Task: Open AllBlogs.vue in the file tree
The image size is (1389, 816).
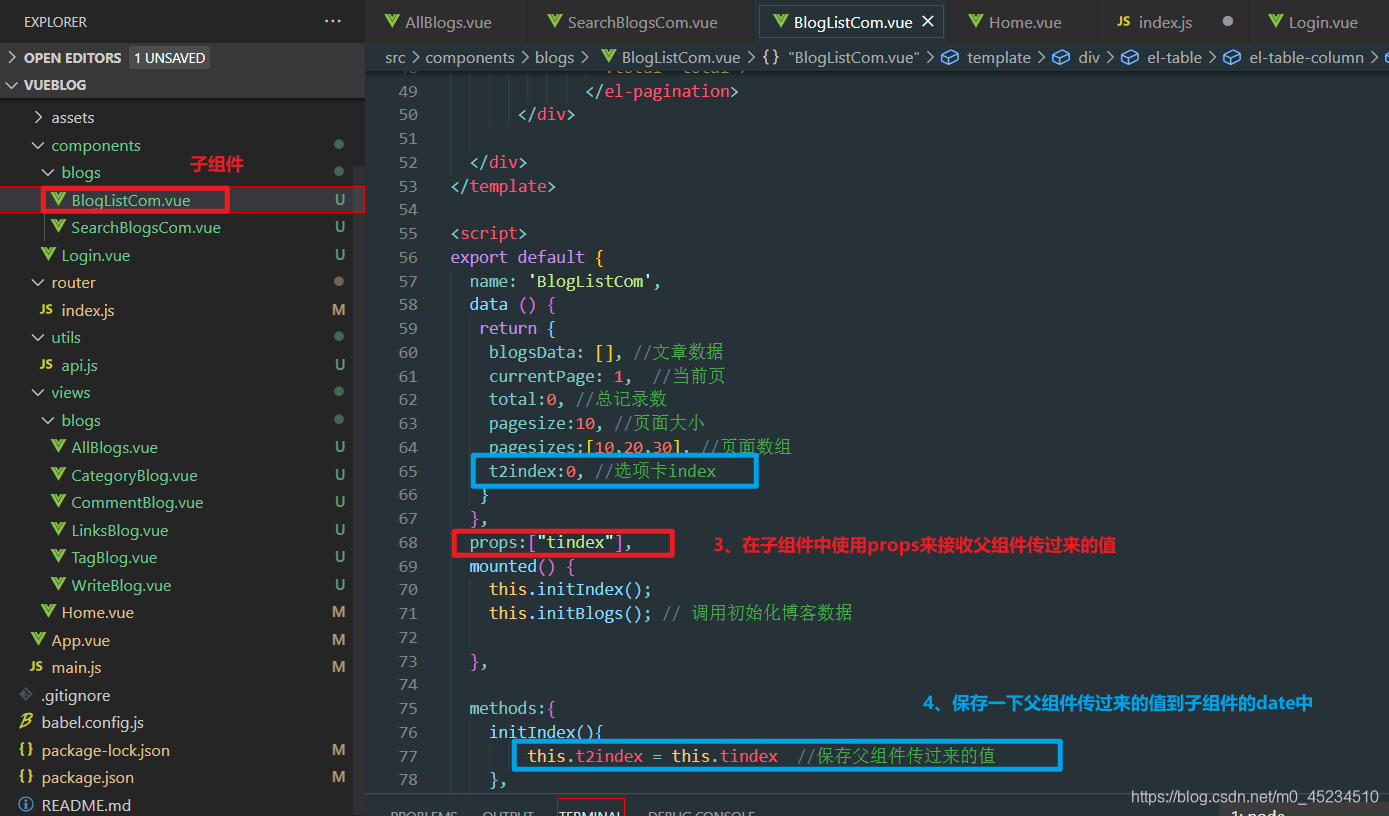Action: point(114,447)
